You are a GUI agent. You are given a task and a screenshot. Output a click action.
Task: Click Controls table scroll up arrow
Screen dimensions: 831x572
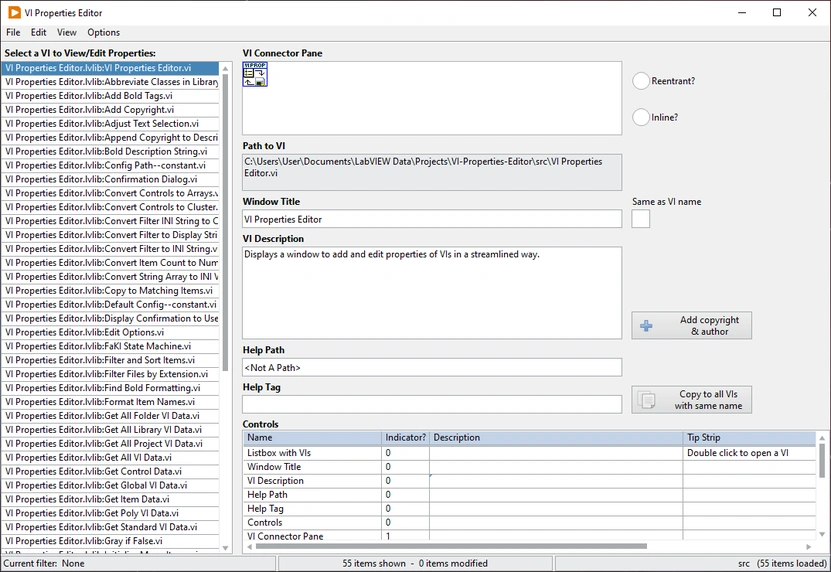click(x=822, y=438)
